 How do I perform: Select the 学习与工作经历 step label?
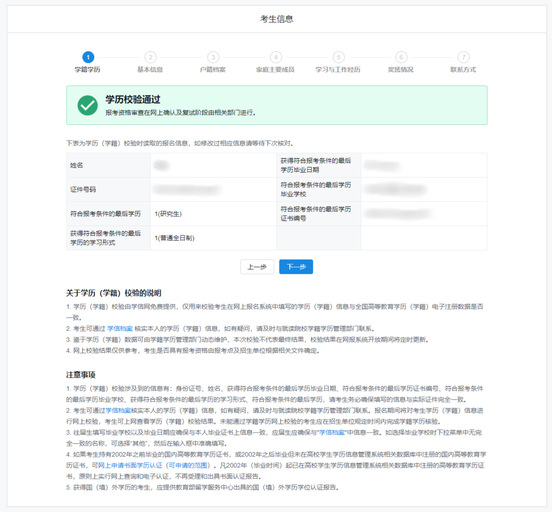pos(338,69)
